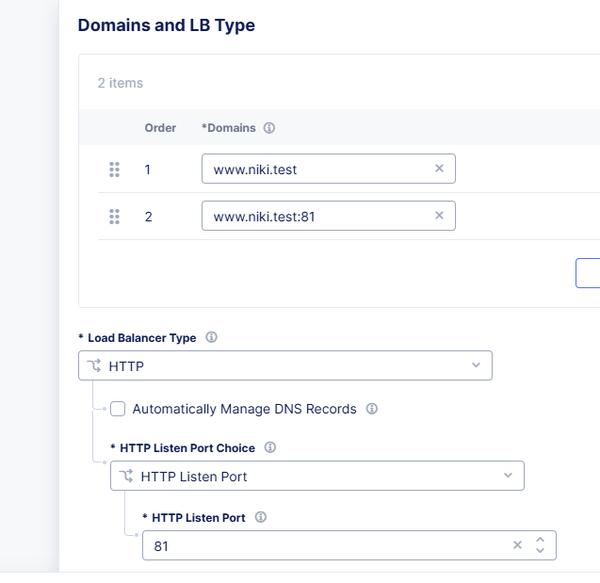Image resolution: width=600 pixels, height=583 pixels.
Task: Clear the HTTP Listen Port value 81
Action: 517,546
